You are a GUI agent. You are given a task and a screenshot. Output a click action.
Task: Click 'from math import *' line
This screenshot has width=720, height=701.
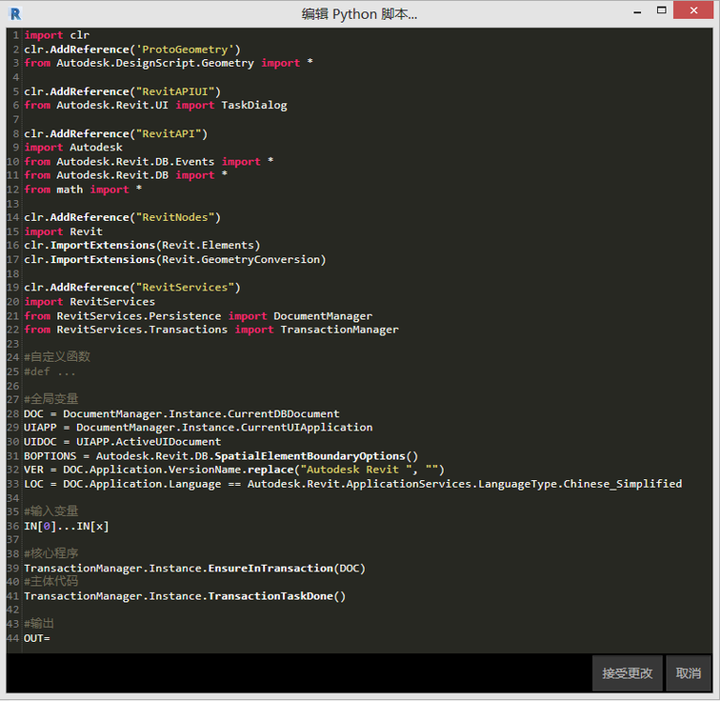(83, 190)
